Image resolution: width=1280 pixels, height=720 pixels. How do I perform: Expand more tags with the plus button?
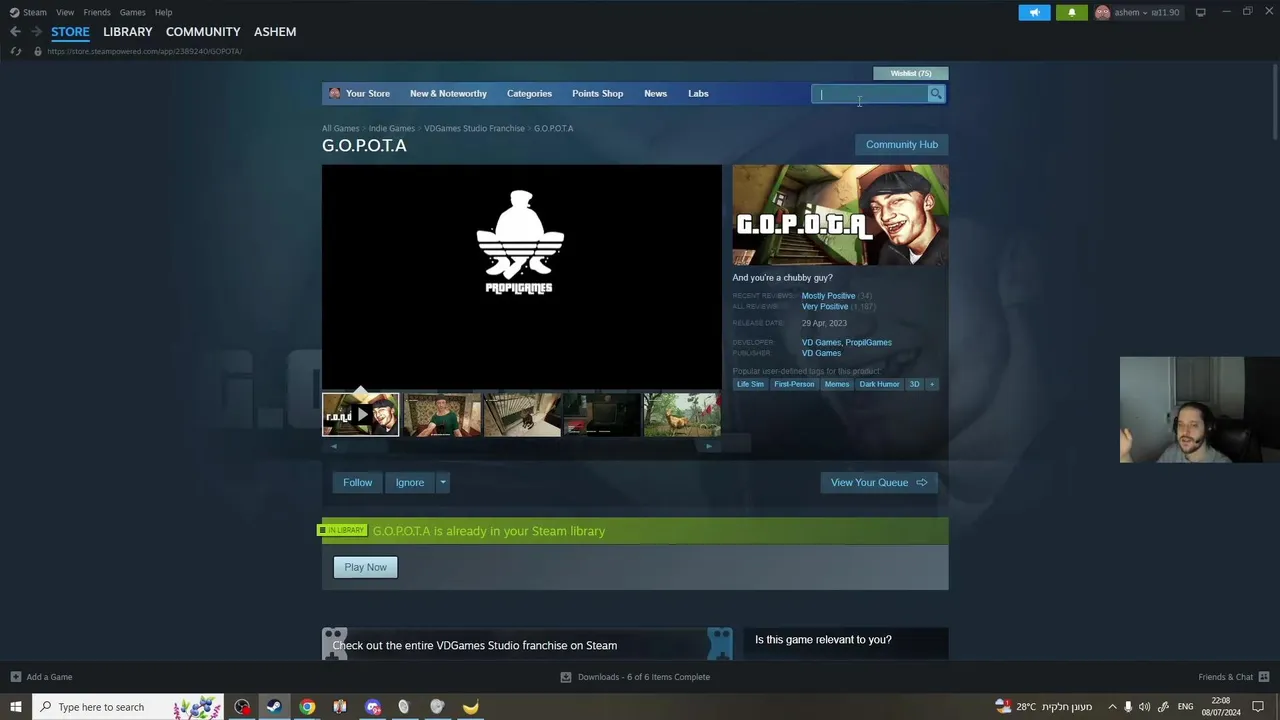[x=931, y=384]
